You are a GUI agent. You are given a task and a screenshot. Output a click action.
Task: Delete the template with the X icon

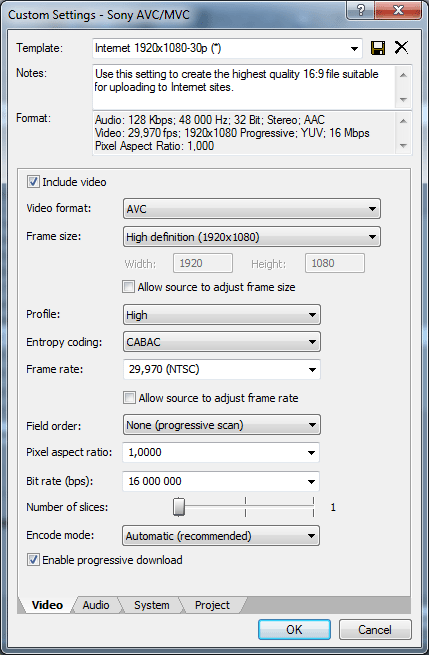[x=401, y=48]
